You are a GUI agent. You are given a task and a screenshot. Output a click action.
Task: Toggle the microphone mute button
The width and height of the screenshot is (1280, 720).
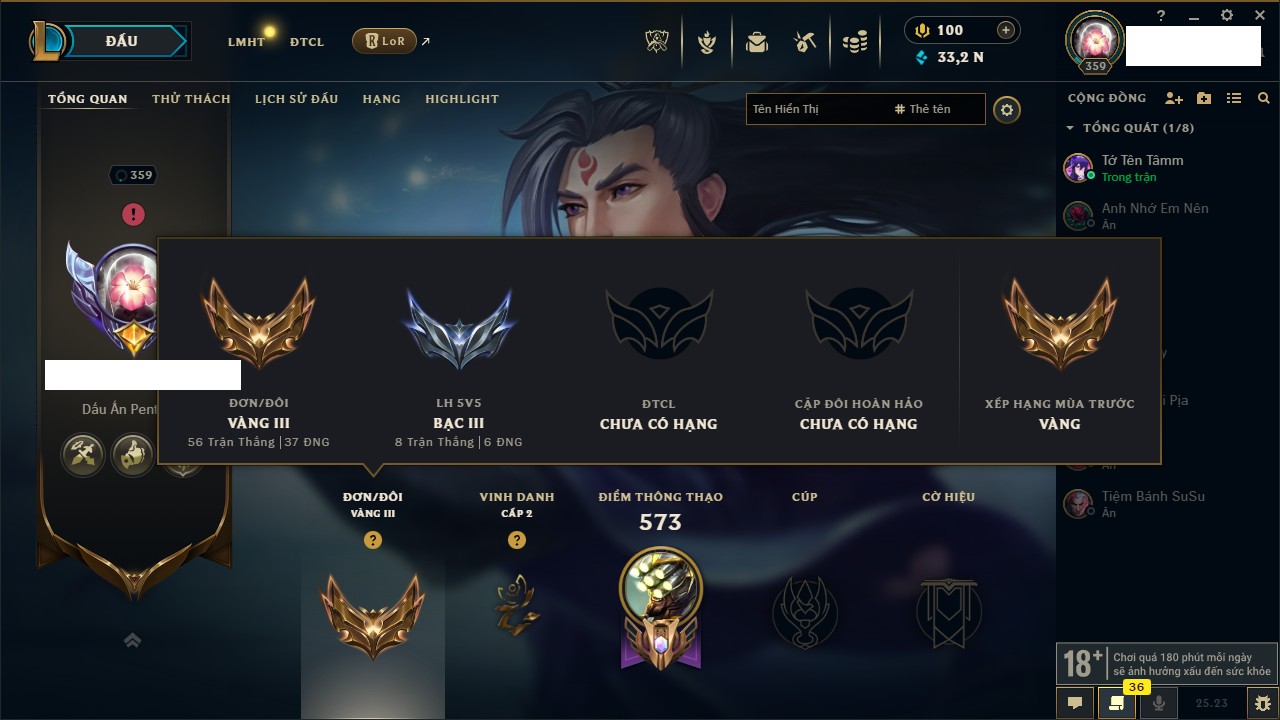coord(1159,703)
